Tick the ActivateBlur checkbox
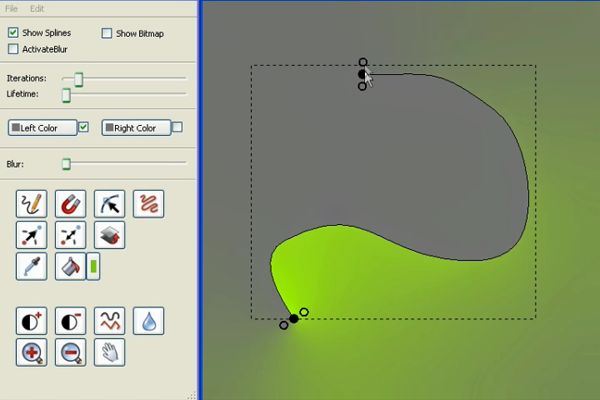This screenshot has width=600, height=400. [x=13, y=49]
